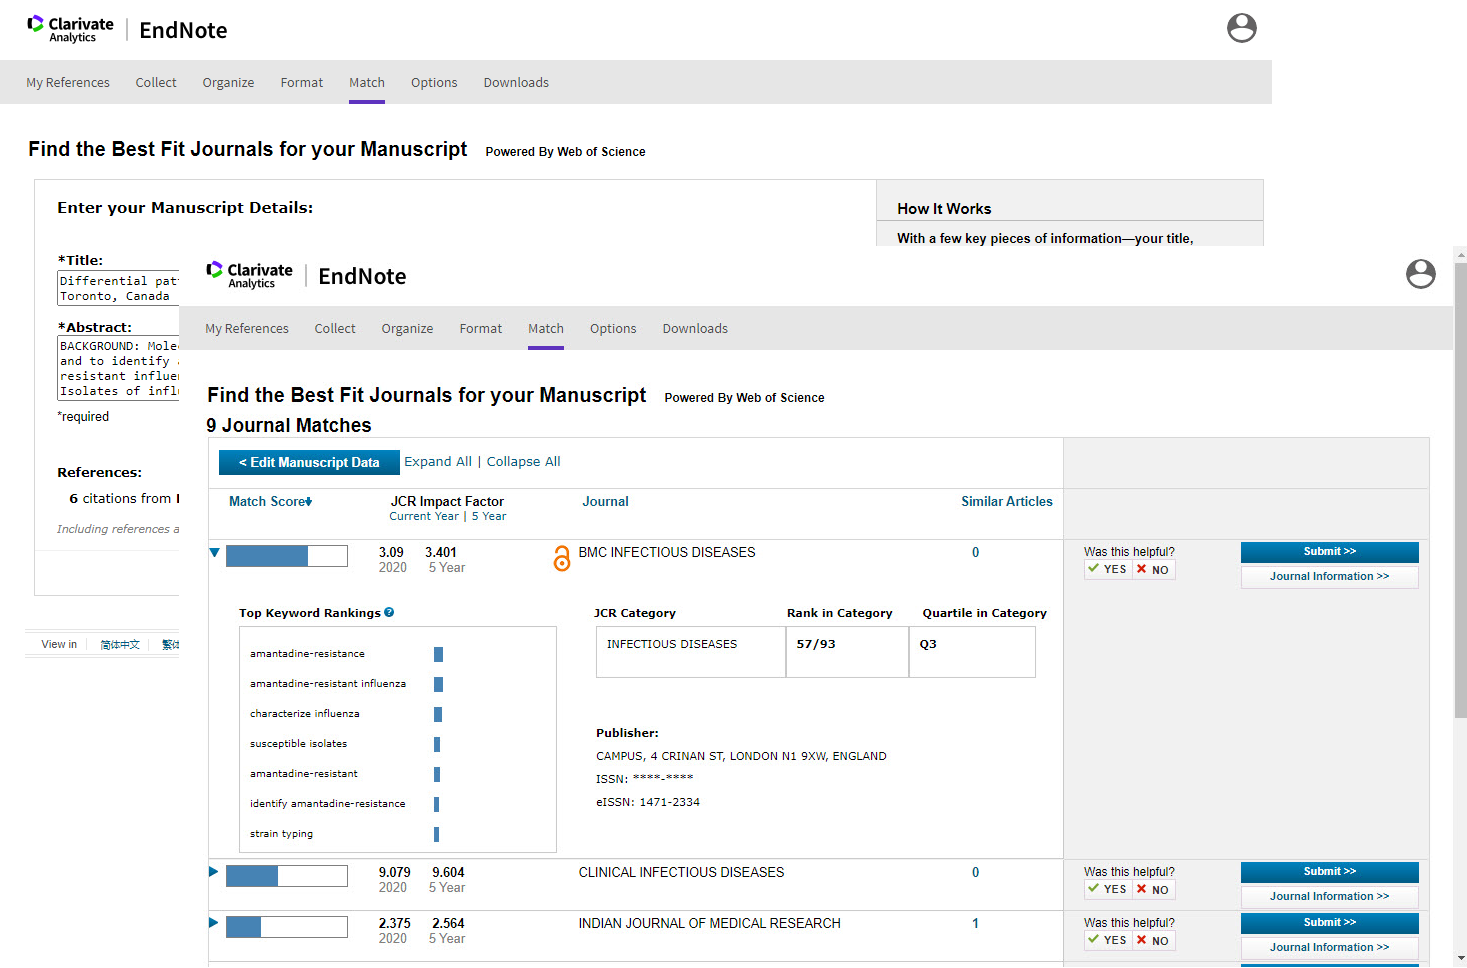
Task: Collapse BMC Infectious Diseases row triangle
Action: tap(214, 552)
